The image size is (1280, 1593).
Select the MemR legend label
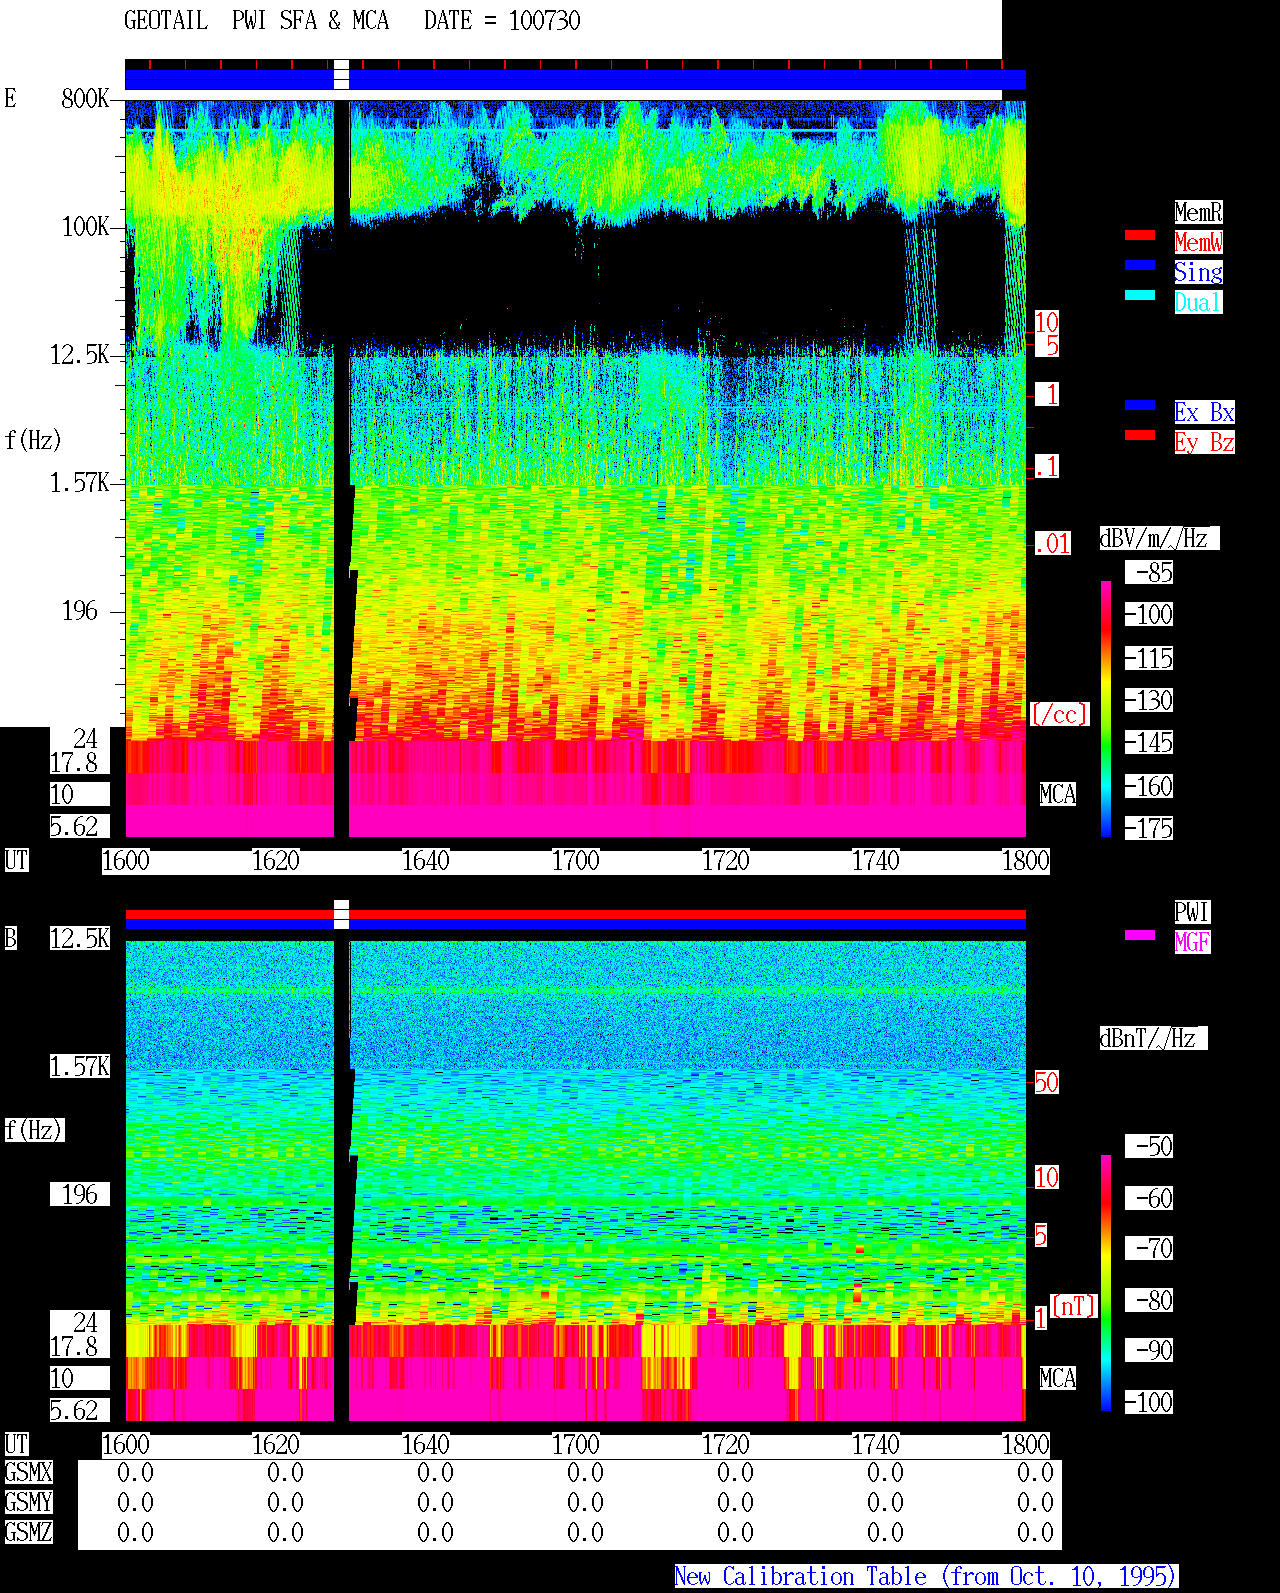1198,212
